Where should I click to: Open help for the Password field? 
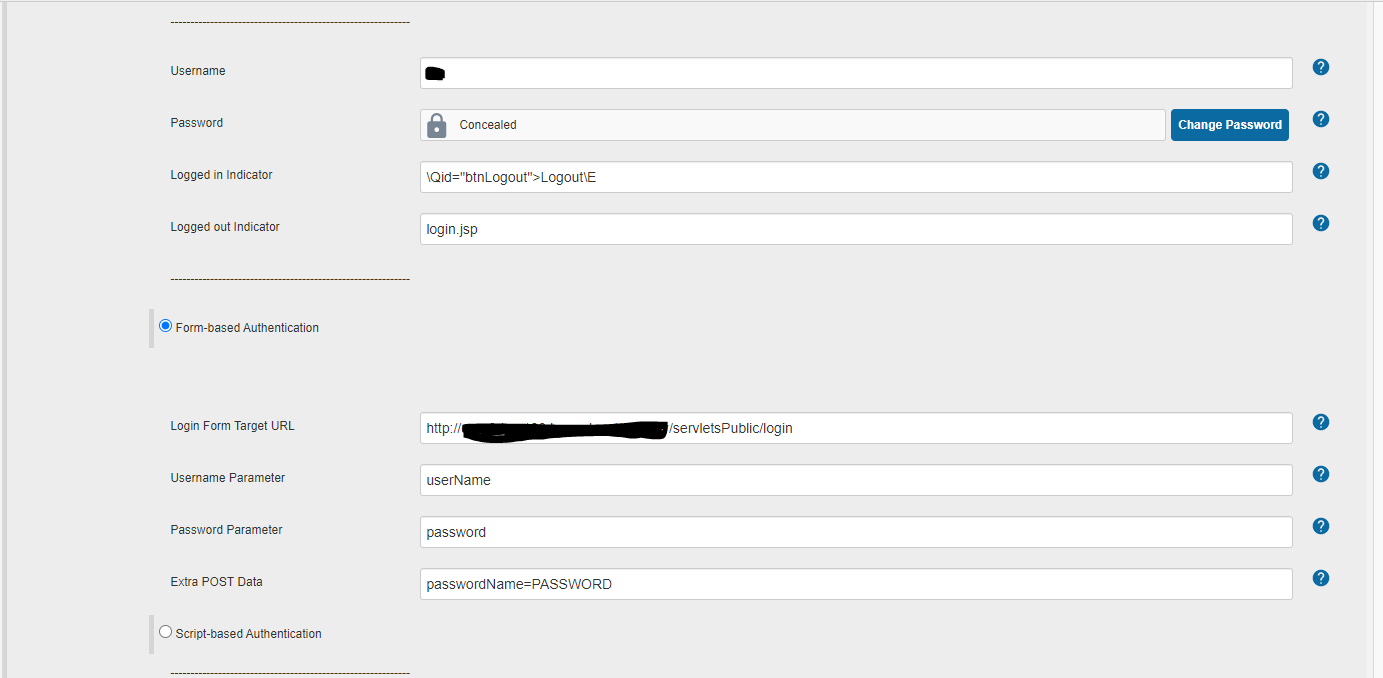[x=1320, y=119]
